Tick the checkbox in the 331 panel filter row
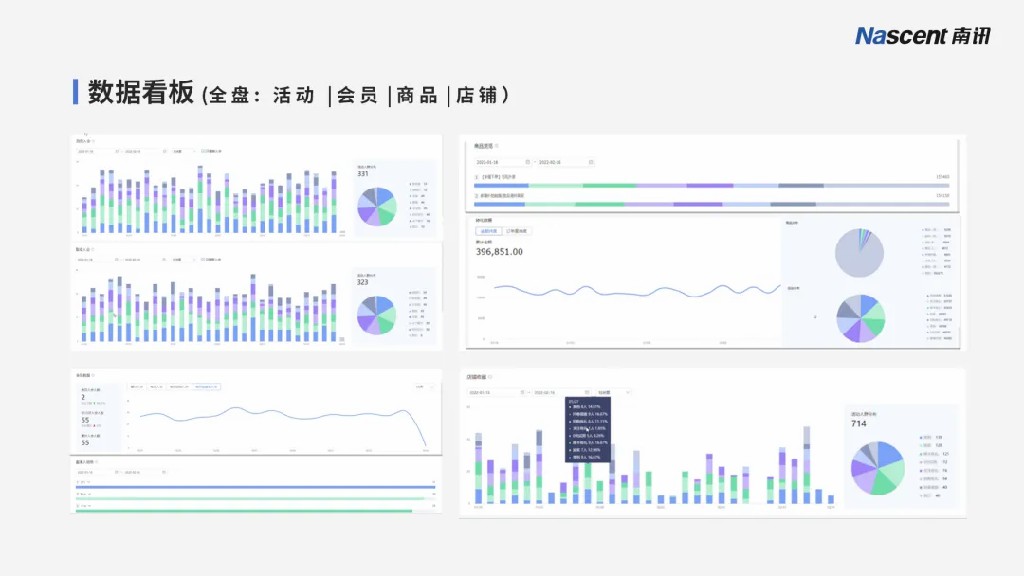The width and height of the screenshot is (1024, 576). point(203,152)
